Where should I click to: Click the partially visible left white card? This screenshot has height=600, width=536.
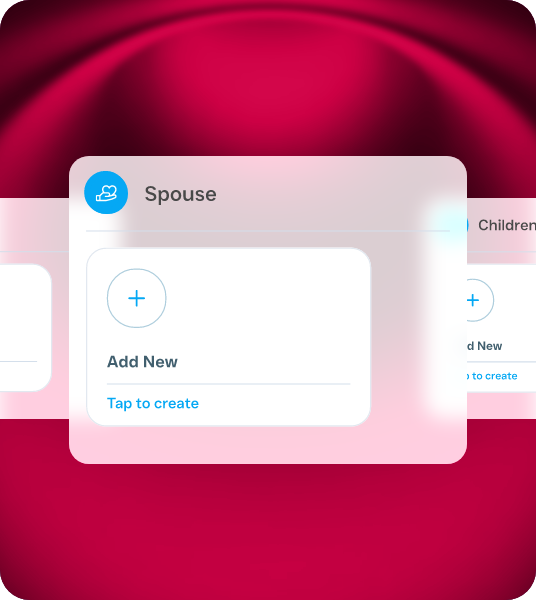[x=25, y=328]
